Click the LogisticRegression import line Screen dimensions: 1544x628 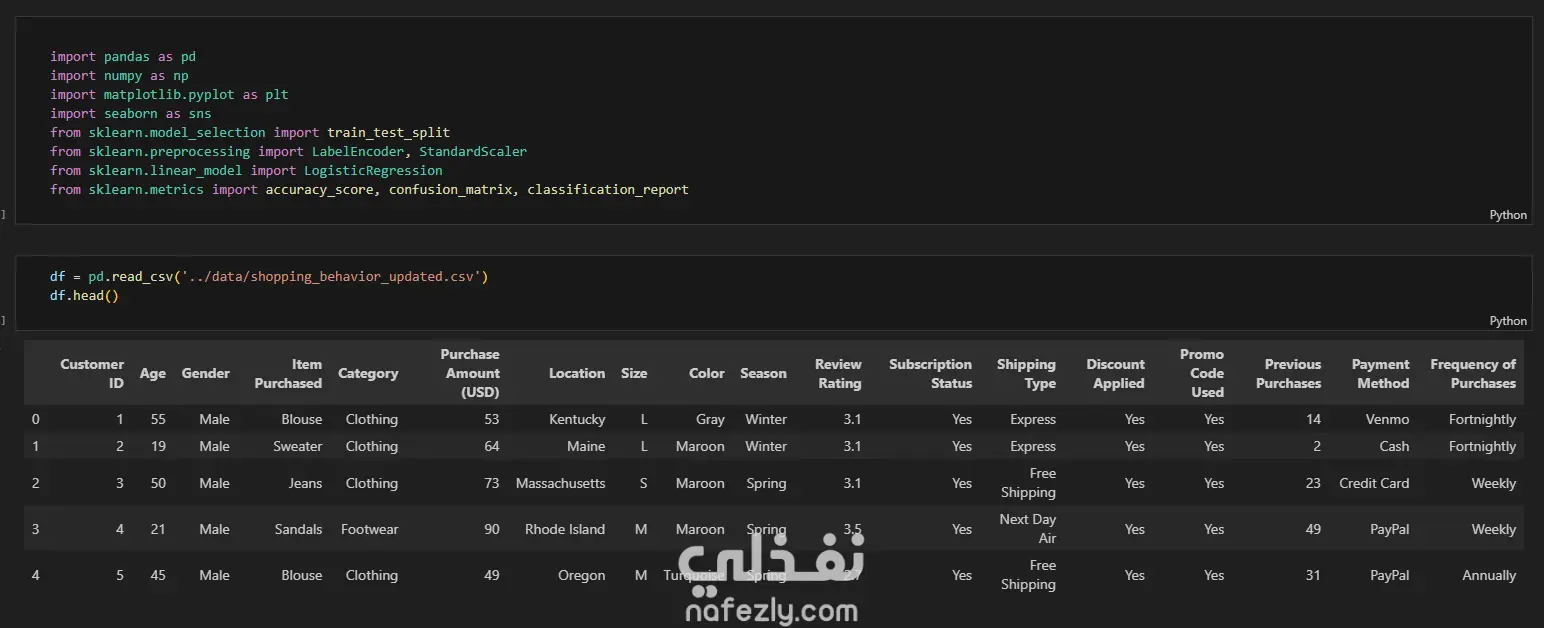246,171
